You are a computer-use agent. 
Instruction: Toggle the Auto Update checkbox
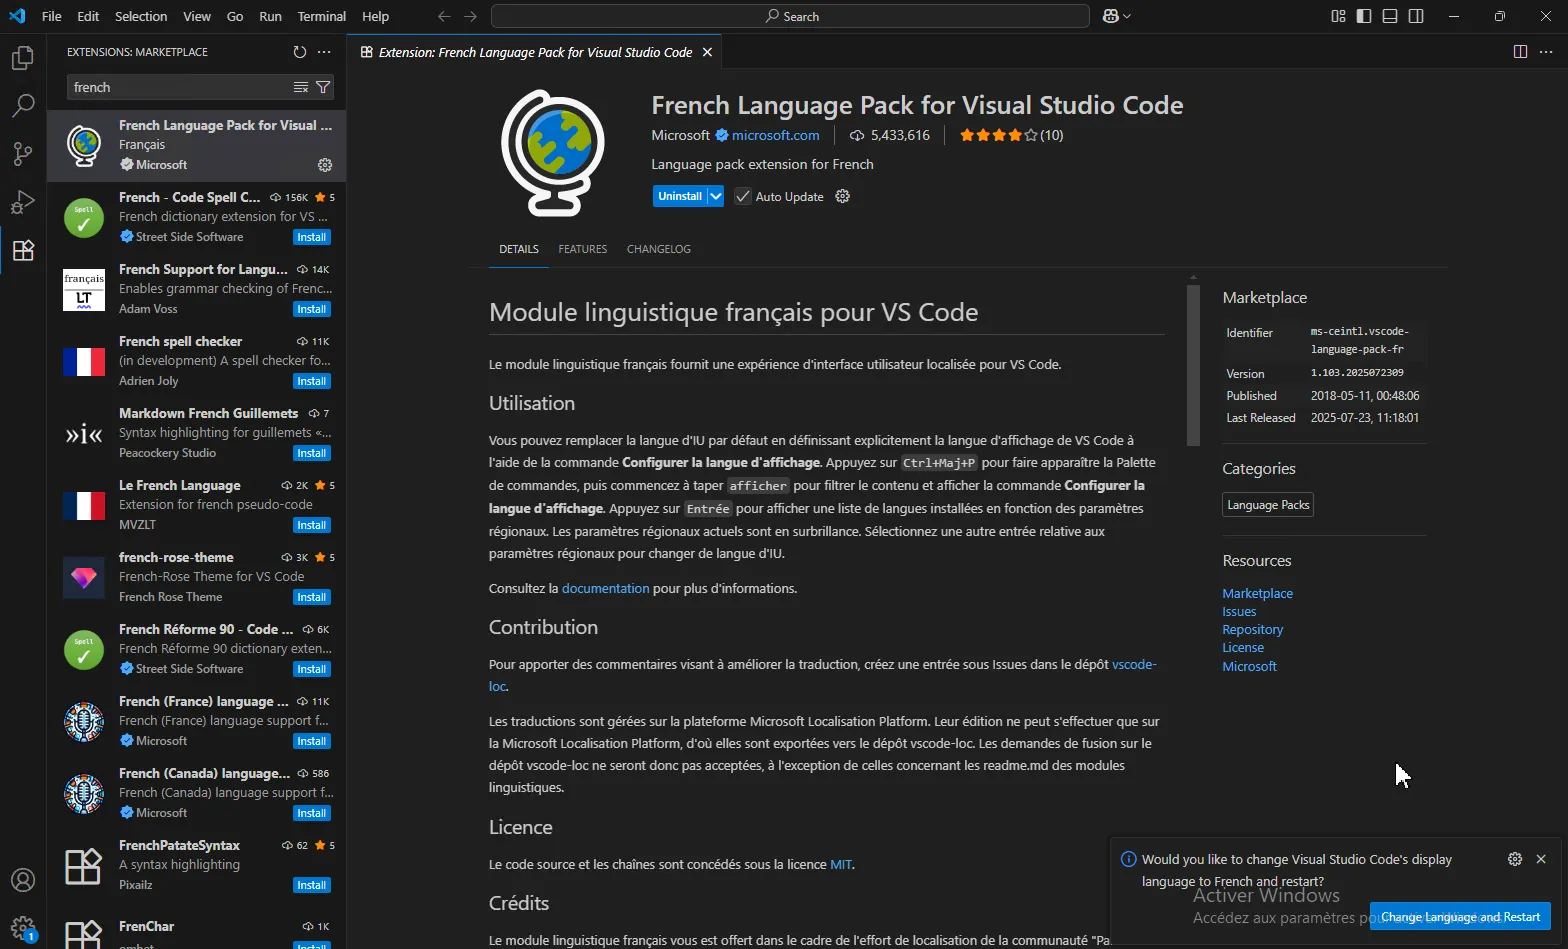click(743, 197)
